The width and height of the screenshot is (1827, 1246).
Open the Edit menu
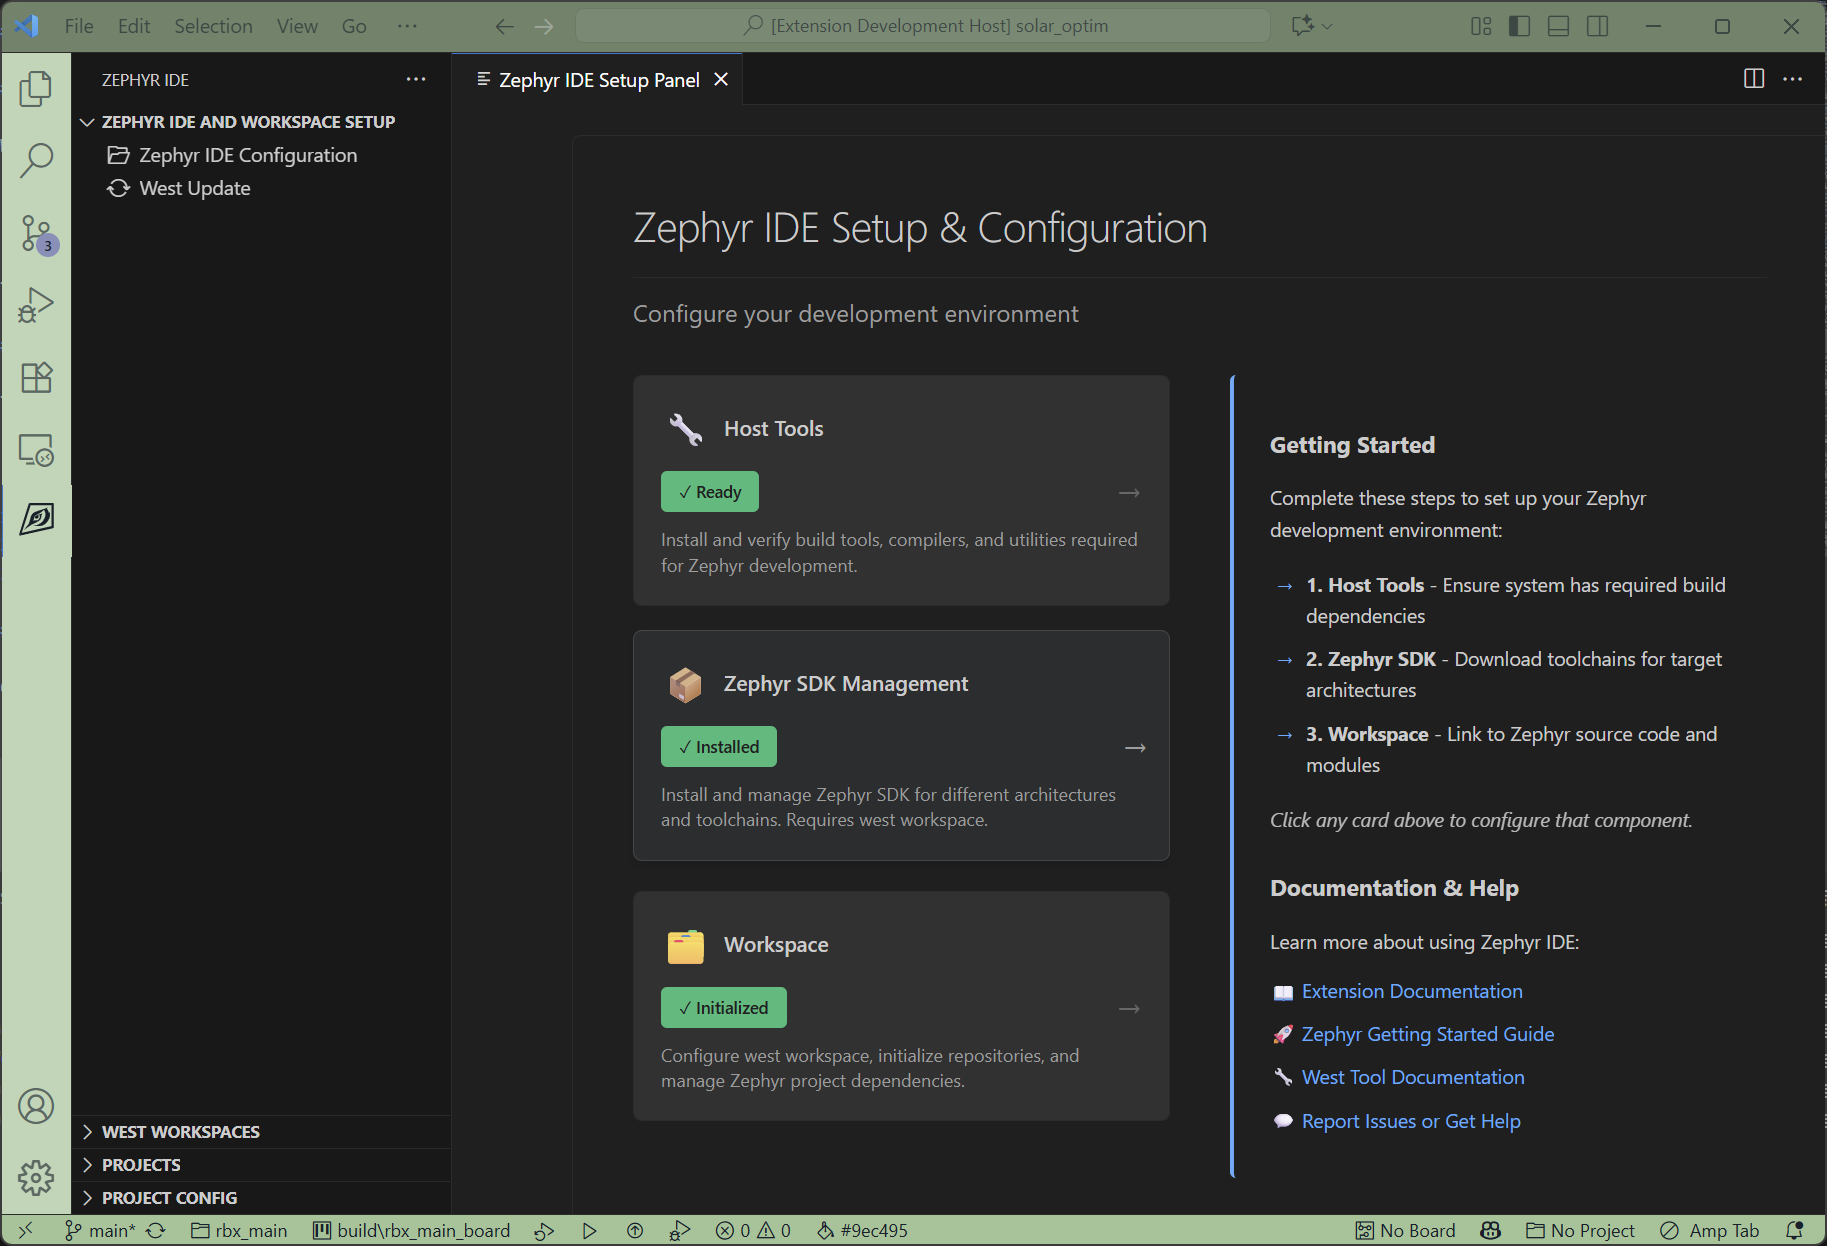tap(134, 26)
